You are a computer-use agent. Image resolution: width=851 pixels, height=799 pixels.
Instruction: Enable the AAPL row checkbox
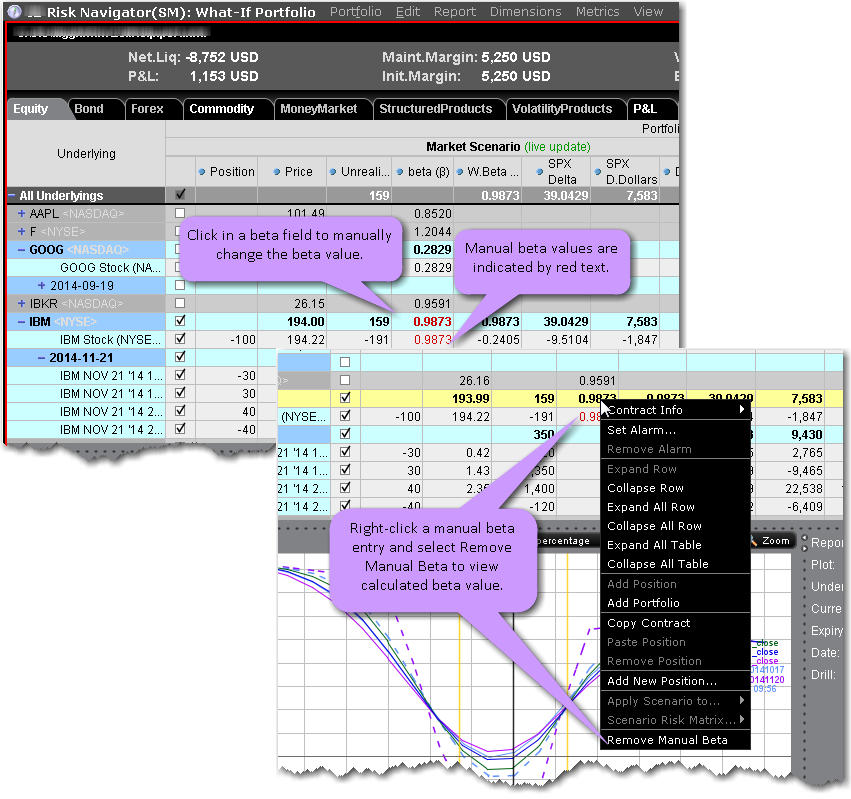[180, 214]
